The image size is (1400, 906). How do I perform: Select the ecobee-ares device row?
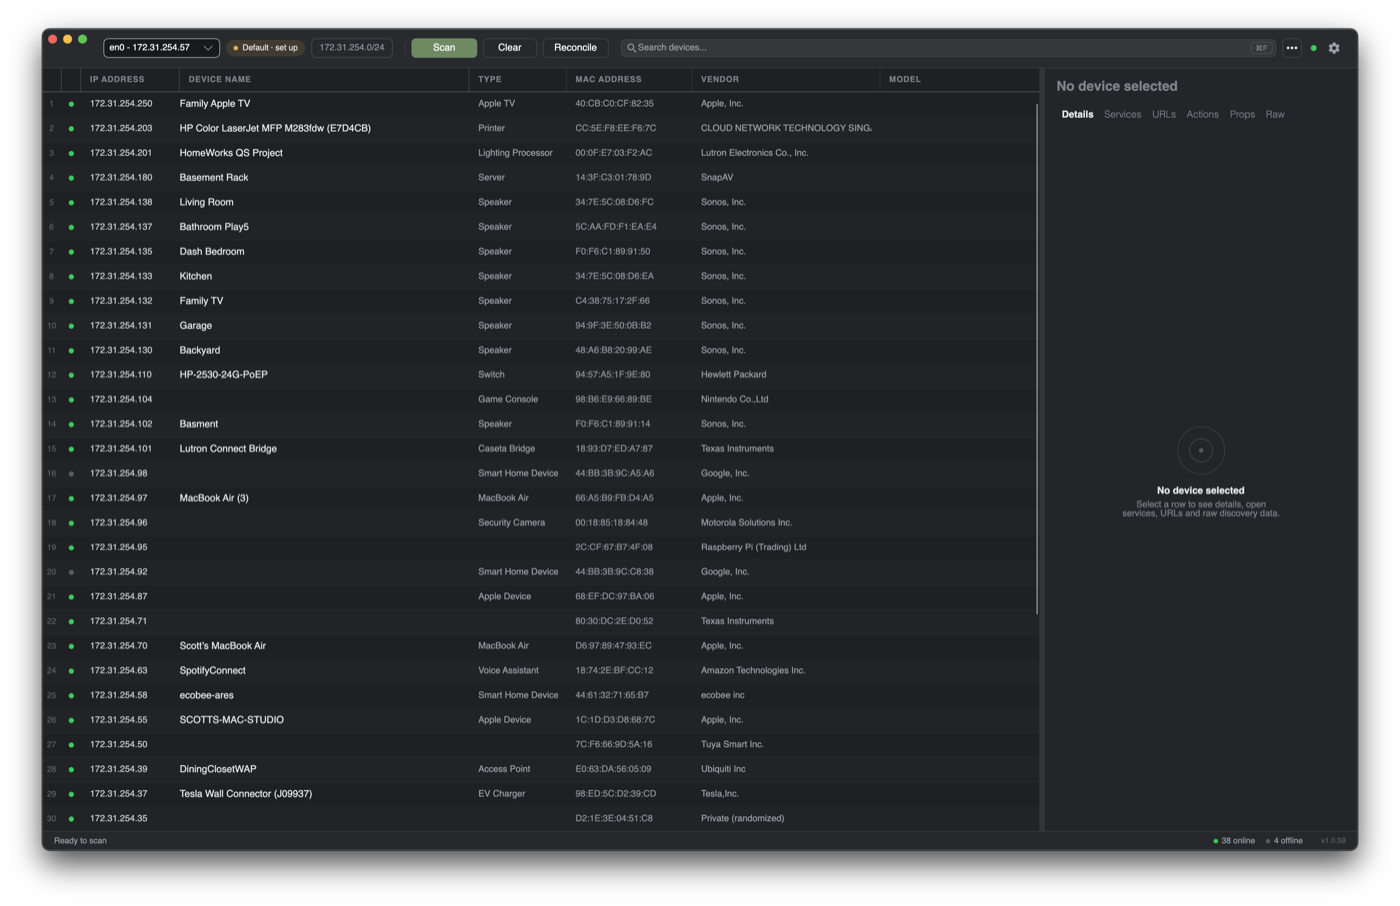click(x=540, y=695)
